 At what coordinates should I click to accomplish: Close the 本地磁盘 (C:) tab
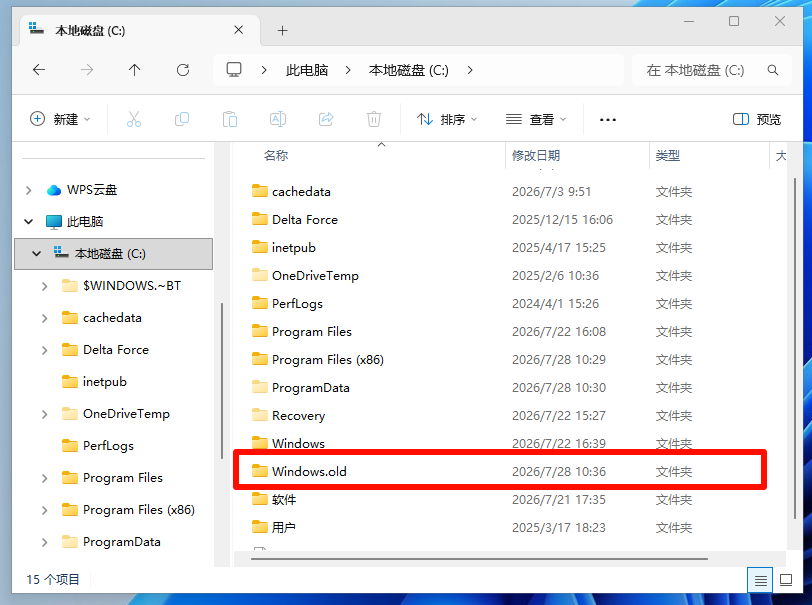pyautogui.click(x=239, y=30)
